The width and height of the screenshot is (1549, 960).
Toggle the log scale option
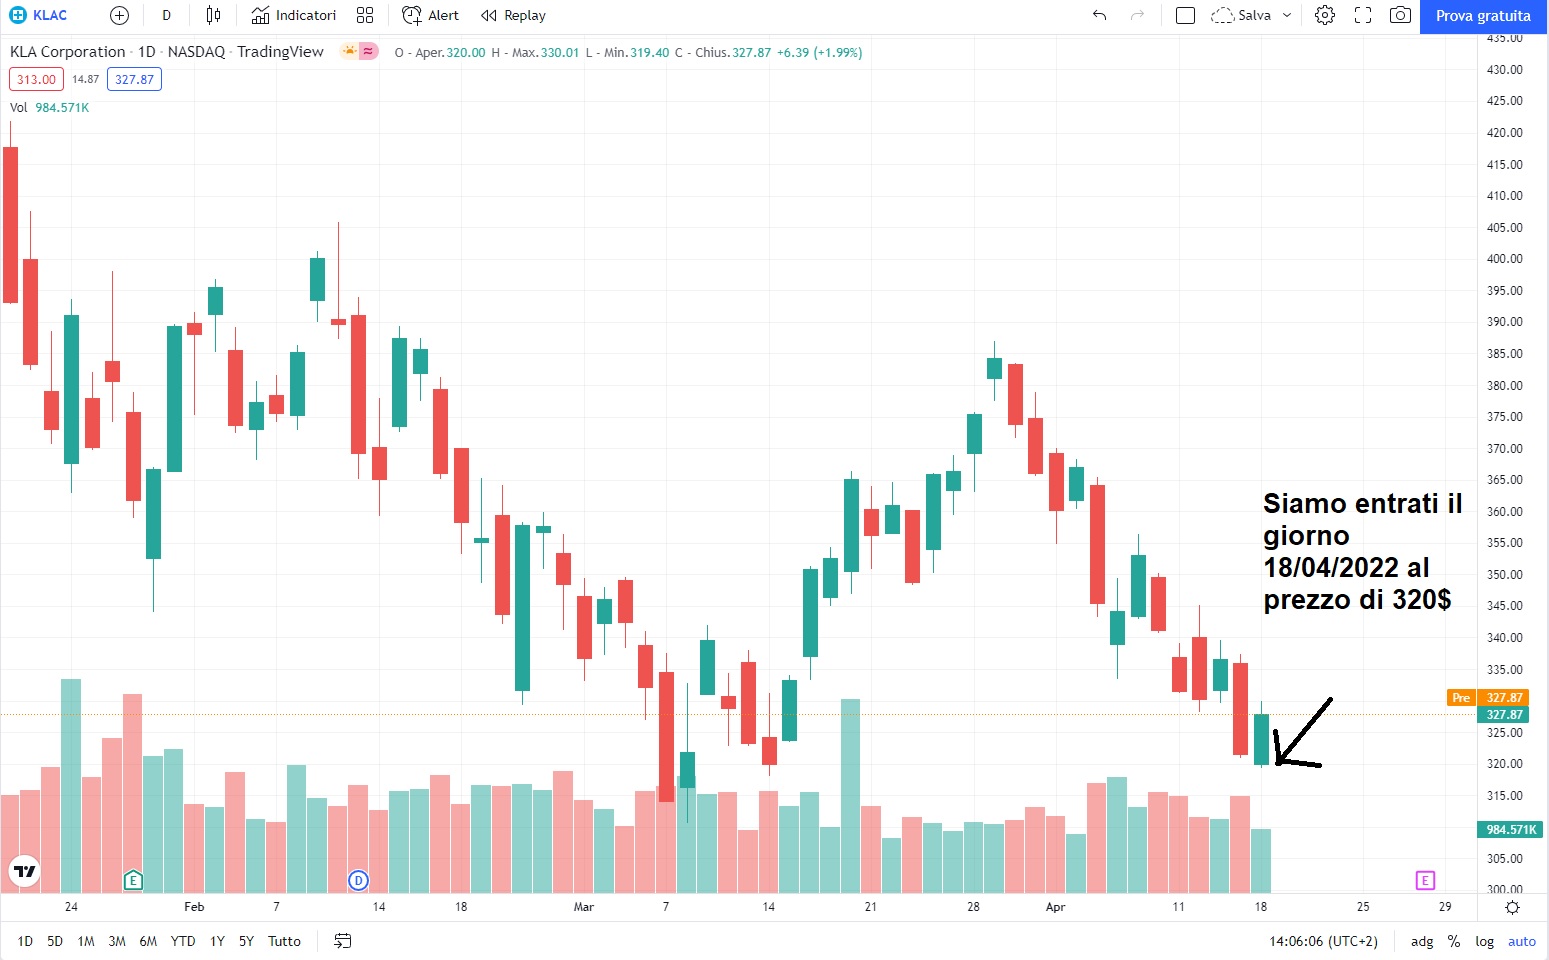click(1485, 941)
